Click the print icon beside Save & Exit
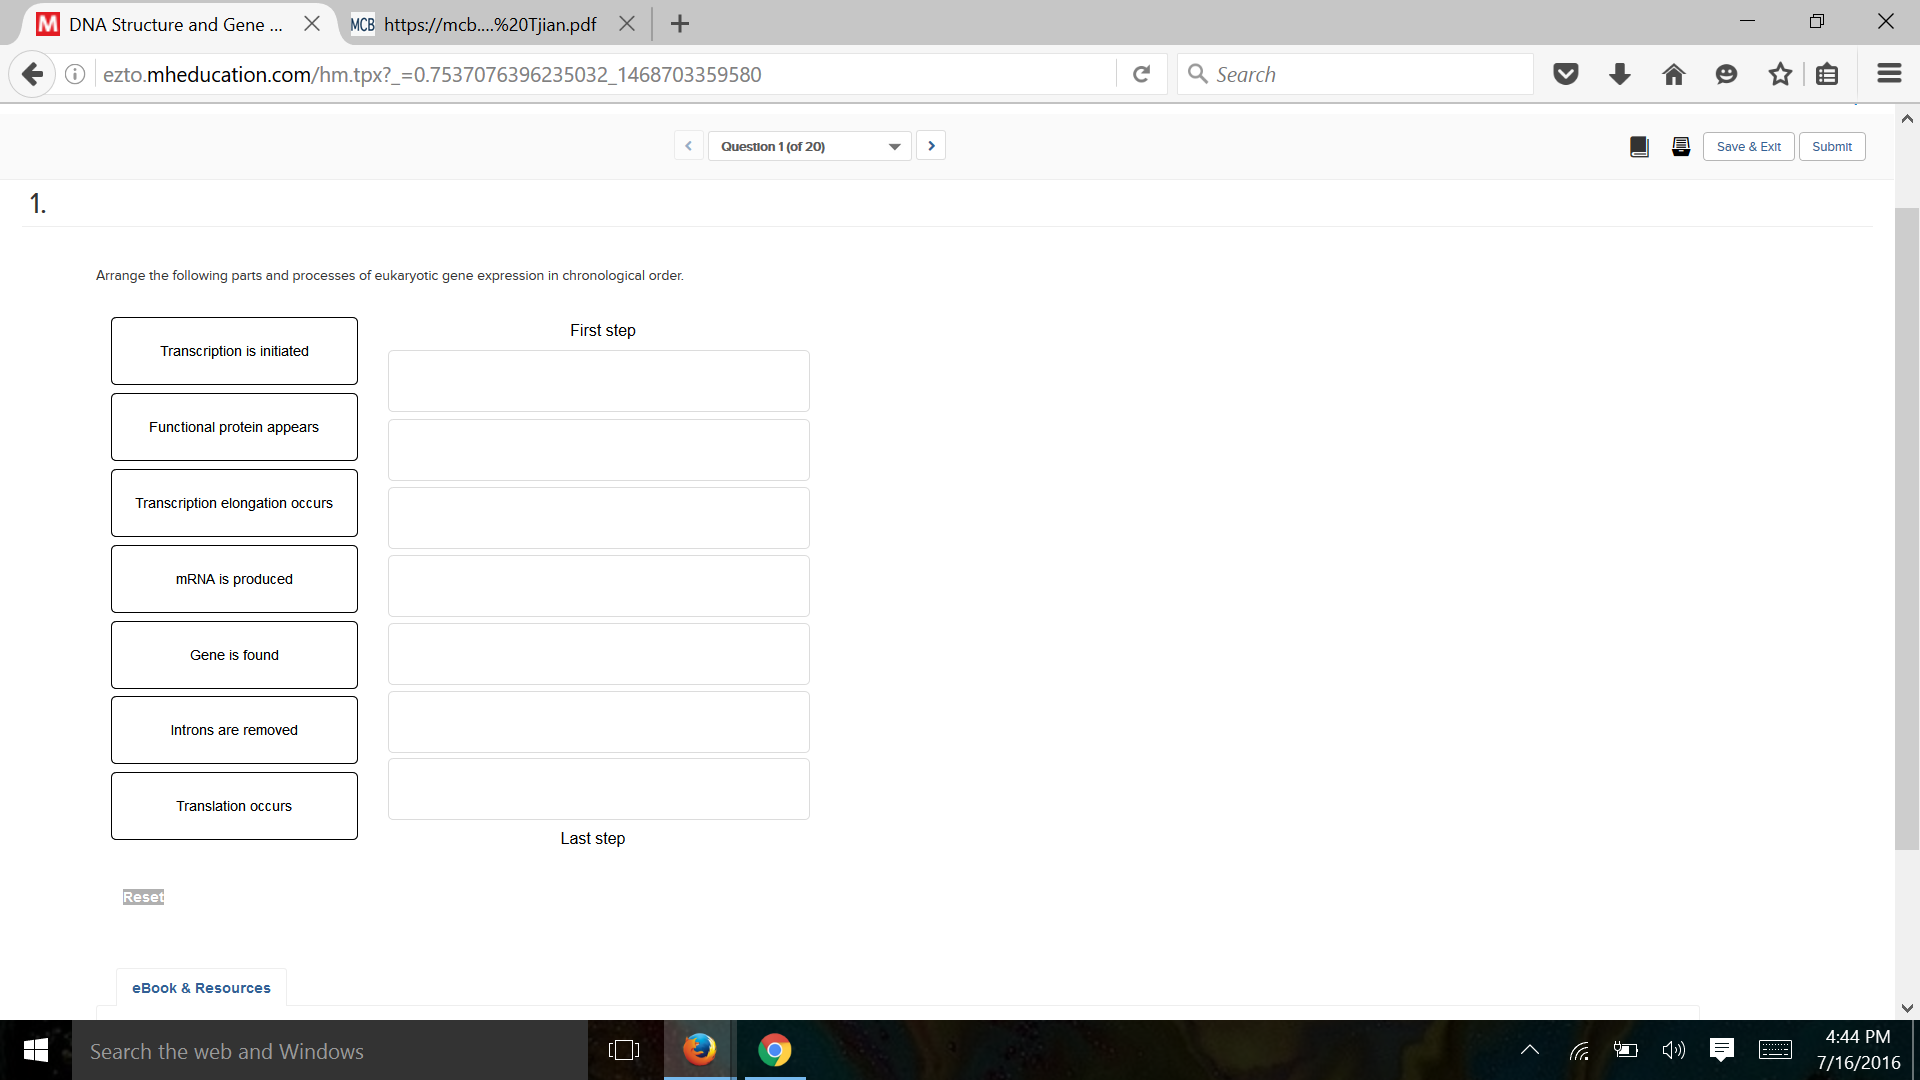This screenshot has height=1080, width=1920. [1681, 147]
